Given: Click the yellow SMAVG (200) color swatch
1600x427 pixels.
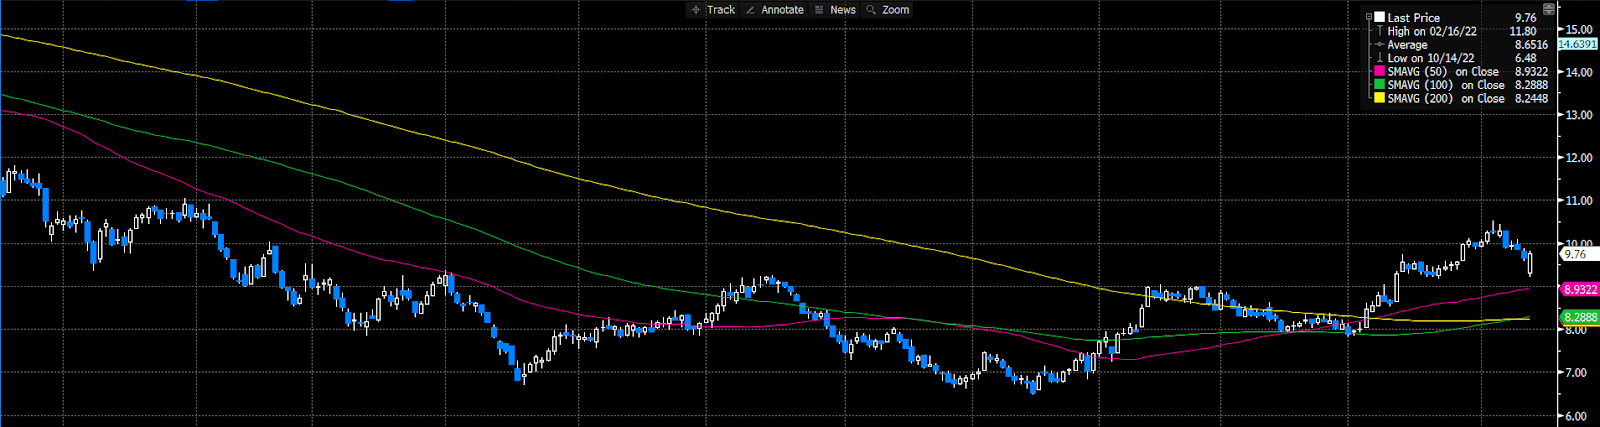Looking at the screenshot, I should 1380,99.
